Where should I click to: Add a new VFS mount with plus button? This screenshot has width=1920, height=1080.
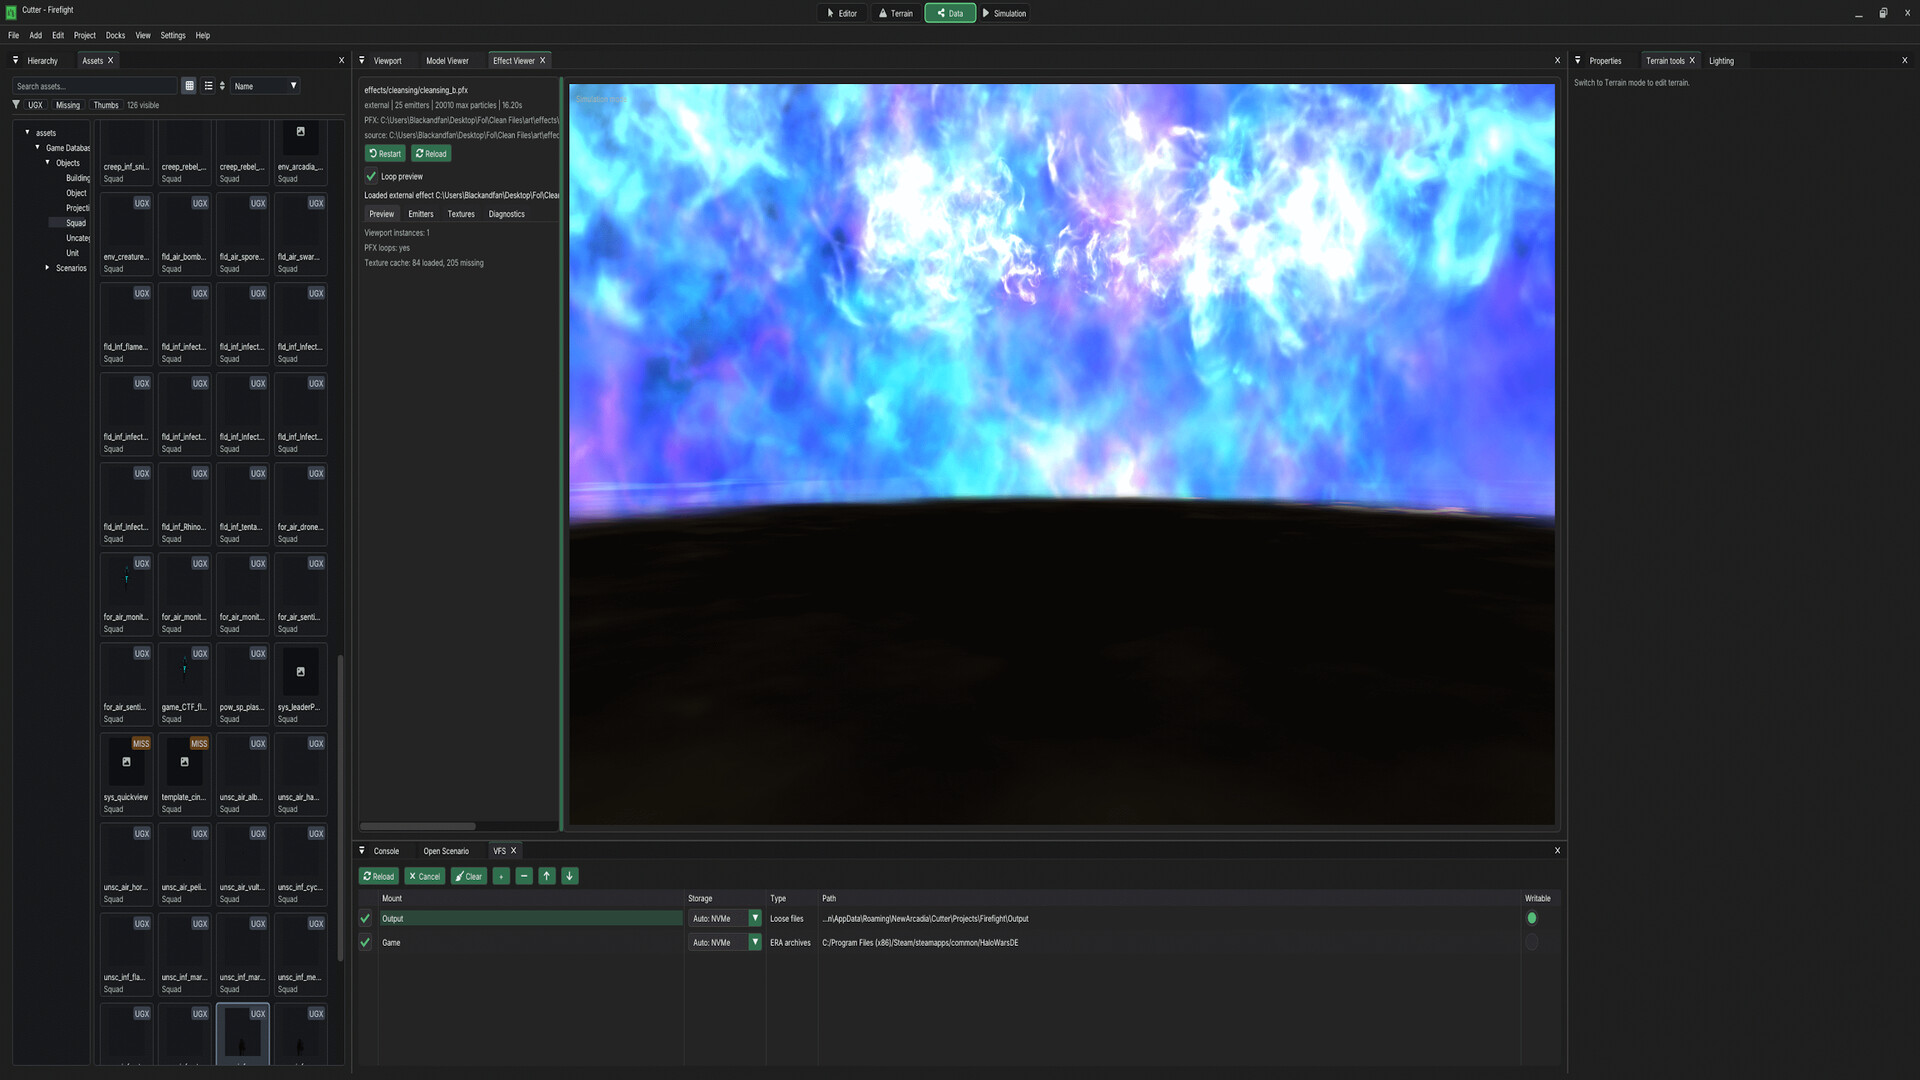click(501, 876)
